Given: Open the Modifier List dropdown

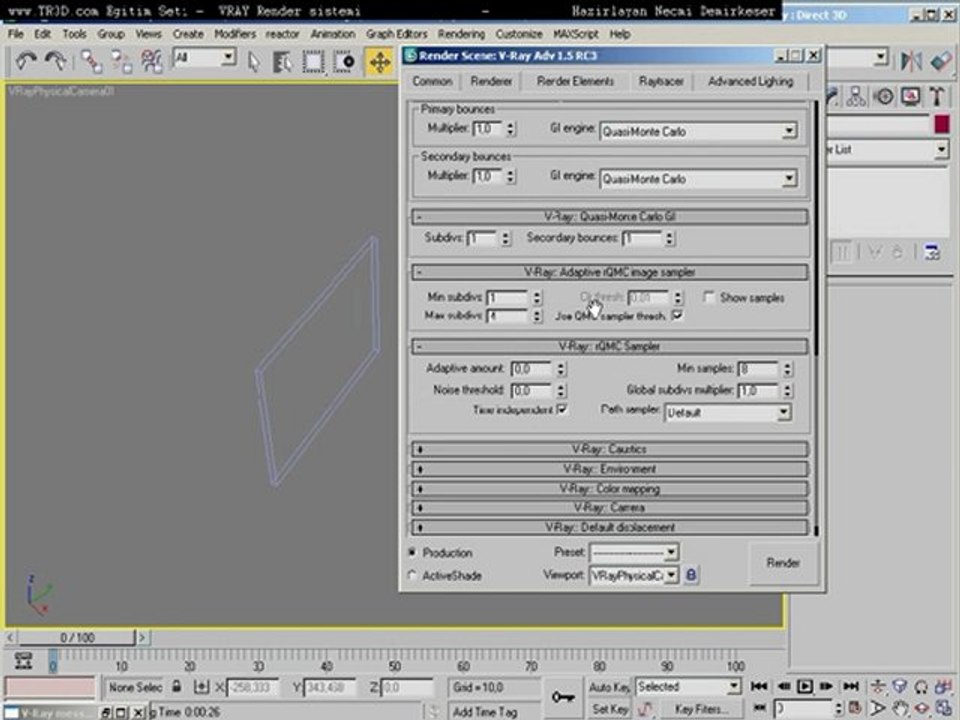Looking at the screenshot, I should tap(888, 149).
